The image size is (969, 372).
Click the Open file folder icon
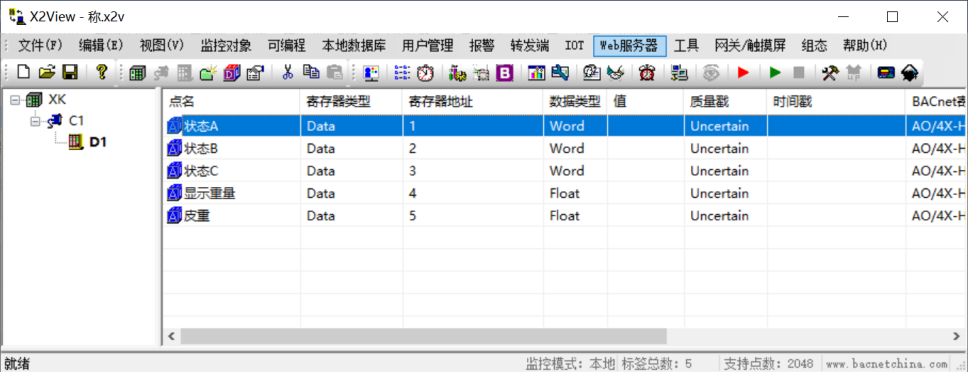pyautogui.click(x=47, y=72)
